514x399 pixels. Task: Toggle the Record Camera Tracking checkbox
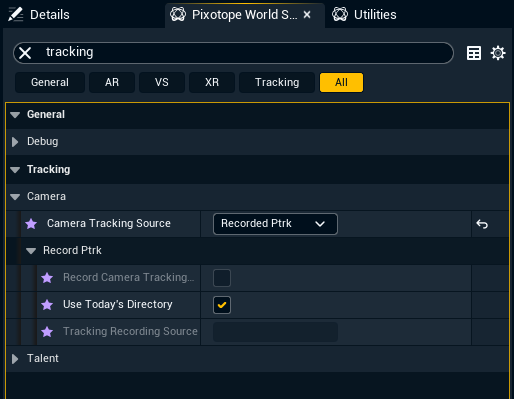click(x=222, y=278)
